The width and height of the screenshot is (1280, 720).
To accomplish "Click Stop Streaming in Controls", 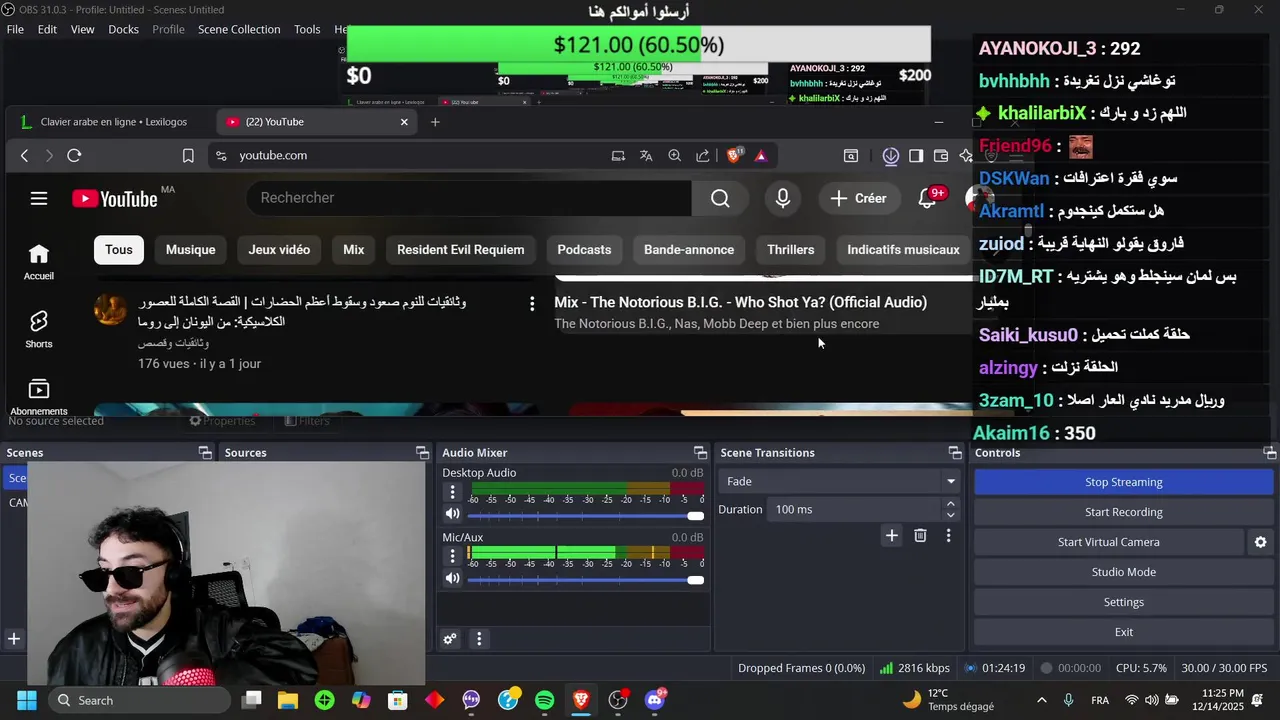I will [x=1123, y=482].
